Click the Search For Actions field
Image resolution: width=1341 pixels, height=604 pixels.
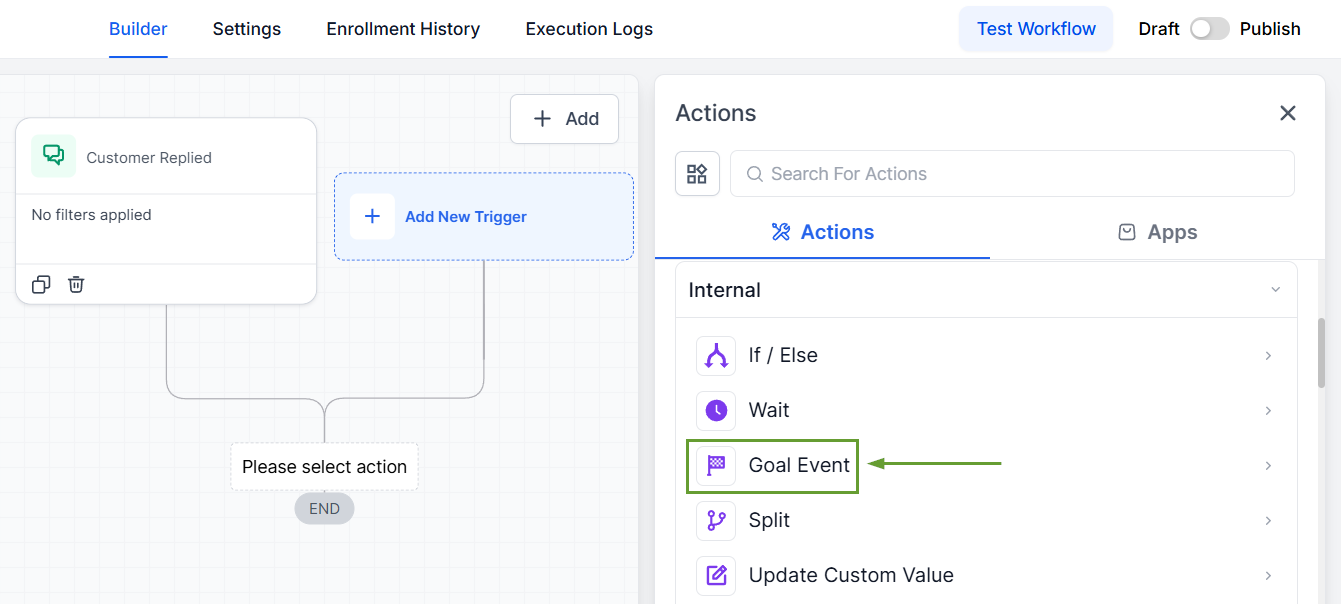point(1012,174)
